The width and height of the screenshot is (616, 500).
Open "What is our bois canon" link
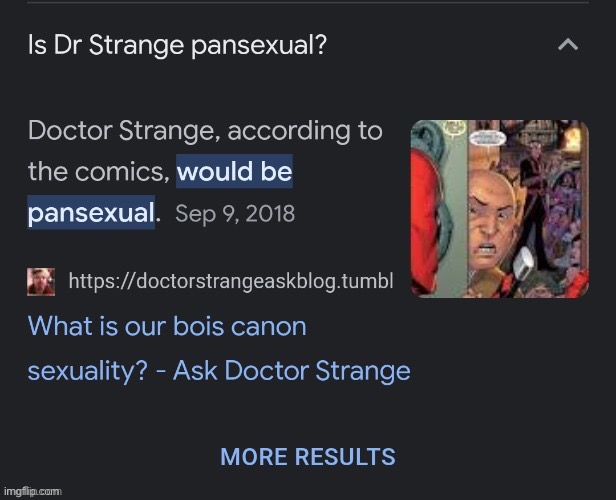tap(167, 326)
